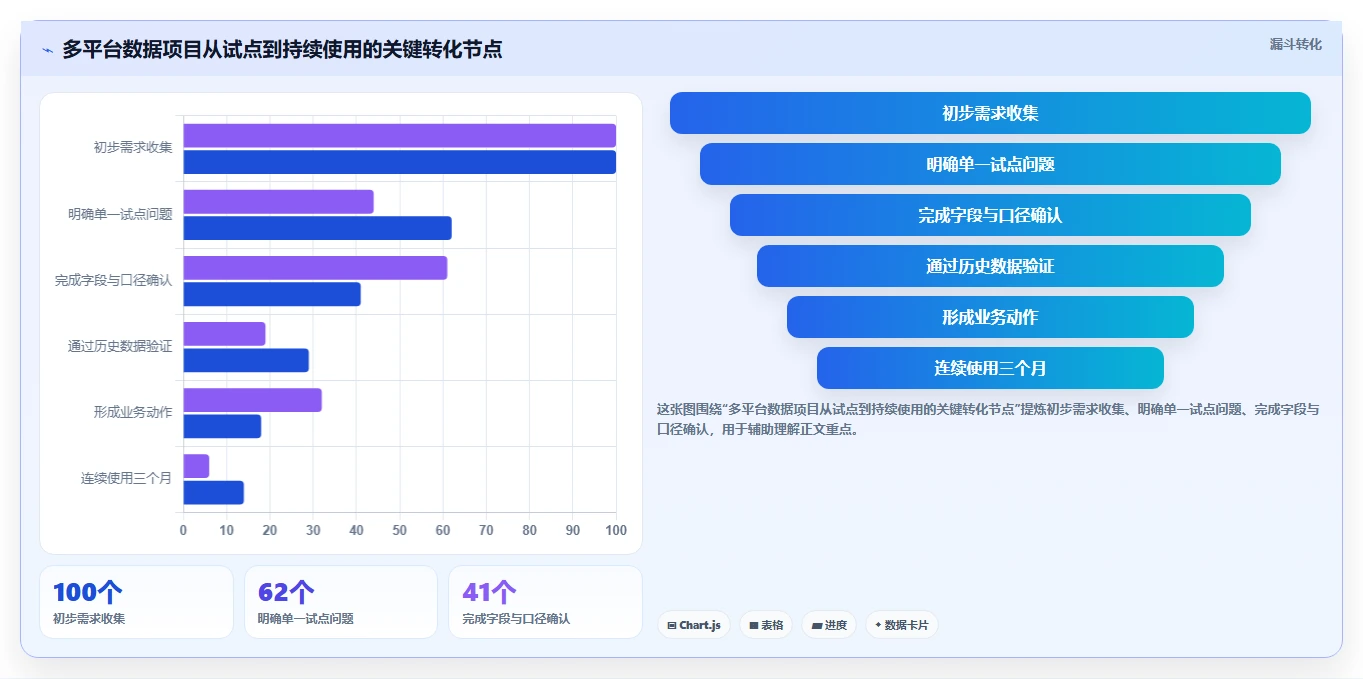
Task: Click the title 多平台数据项目从试点到持续使用的关键转化节点
Action: tap(282, 49)
